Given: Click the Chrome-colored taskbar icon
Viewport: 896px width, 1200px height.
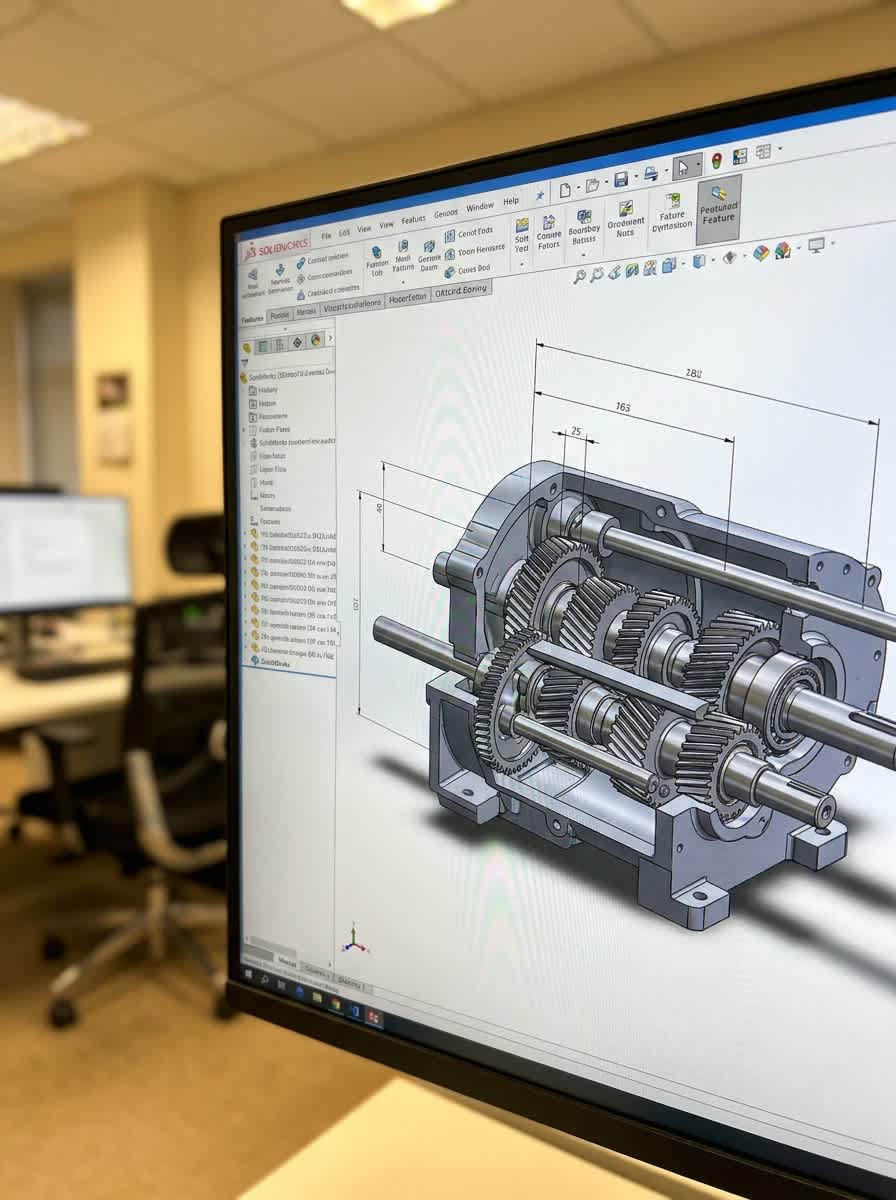Looking at the screenshot, I should click(335, 1004).
